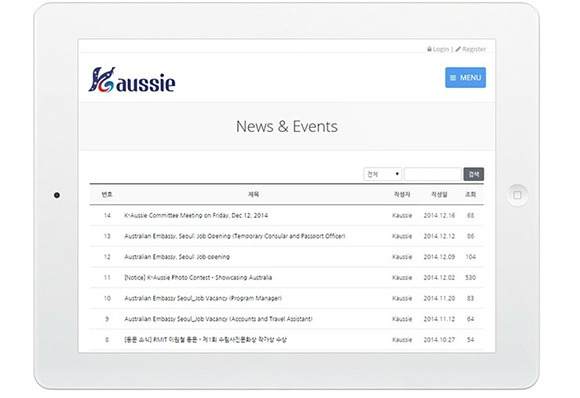The width and height of the screenshot is (580, 398).
Task: Click the author column header
Action: 402,195
